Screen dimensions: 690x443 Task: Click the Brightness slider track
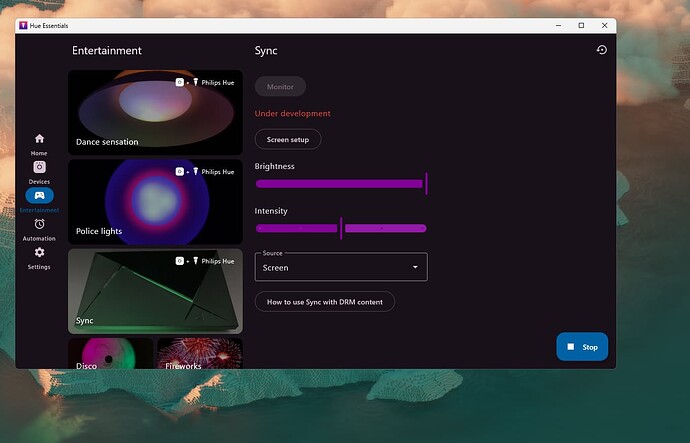pyautogui.click(x=339, y=184)
